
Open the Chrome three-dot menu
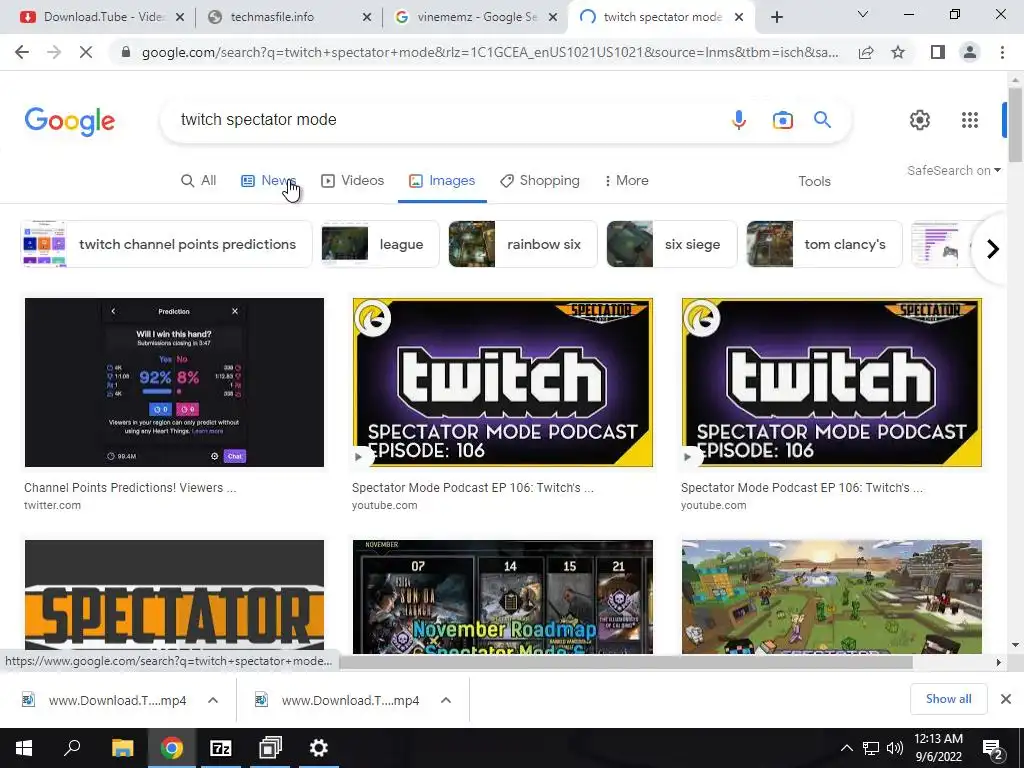point(1002,52)
